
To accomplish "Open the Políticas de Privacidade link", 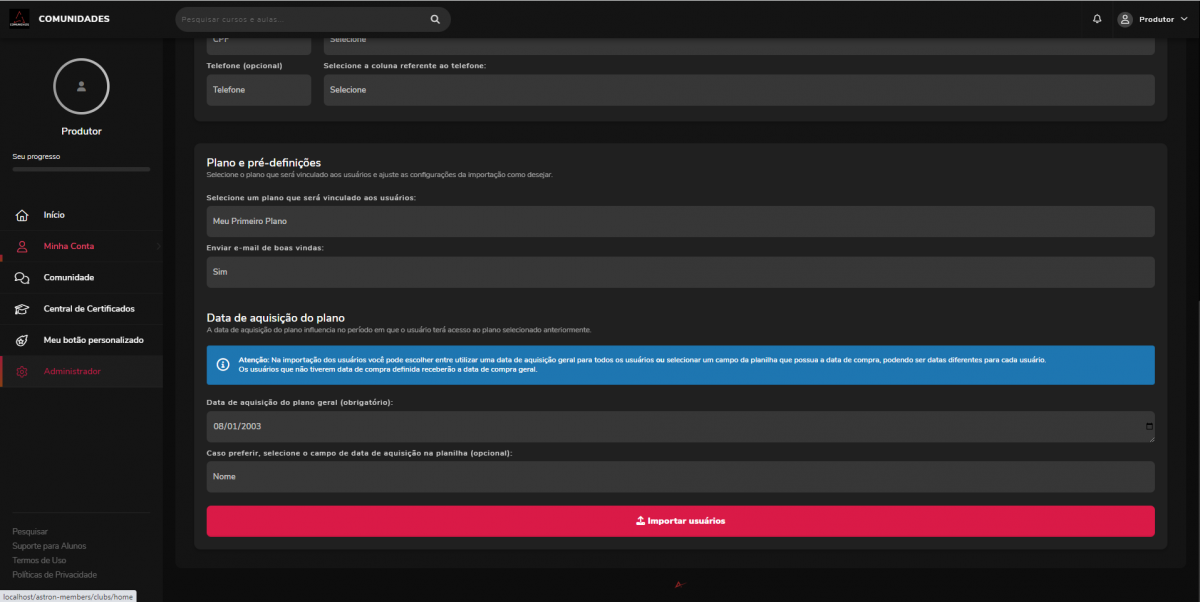I will (x=54, y=575).
